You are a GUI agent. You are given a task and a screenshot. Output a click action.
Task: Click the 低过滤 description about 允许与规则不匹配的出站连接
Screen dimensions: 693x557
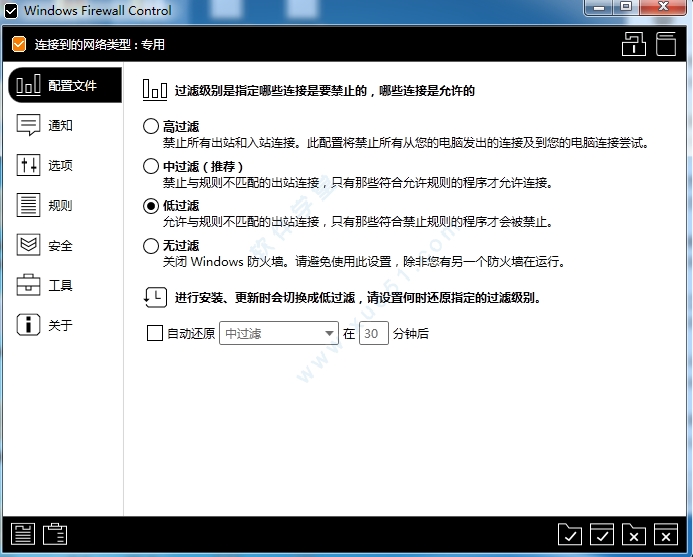click(358, 221)
